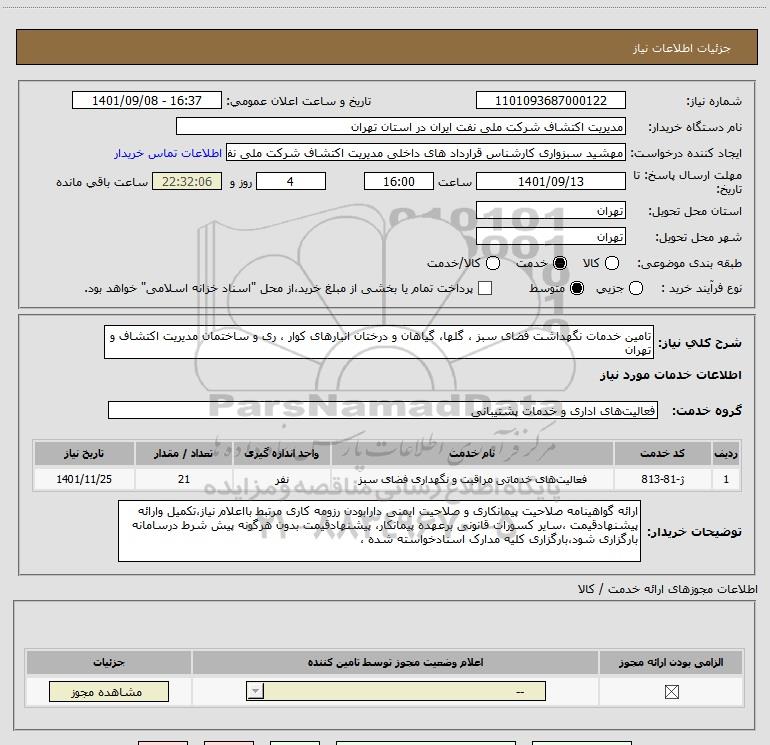The image size is (770, 745).
Task: Click the اطلاعات خدمات مورد نیاز heading
Action: click(x=670, y=375)
